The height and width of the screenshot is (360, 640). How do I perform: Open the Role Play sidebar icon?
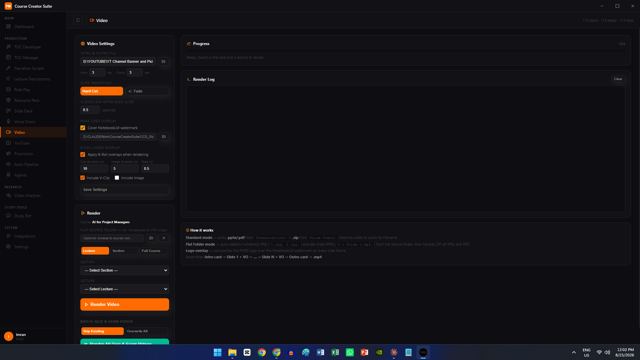(x=9, y=89)
